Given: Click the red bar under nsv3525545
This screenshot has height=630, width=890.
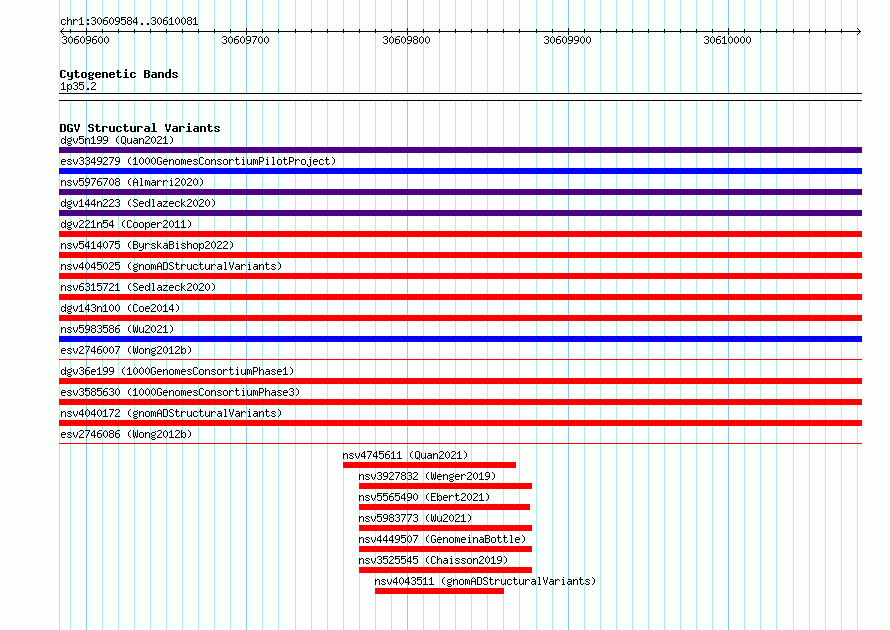Looking at the screenshot, I should [445, 570].
